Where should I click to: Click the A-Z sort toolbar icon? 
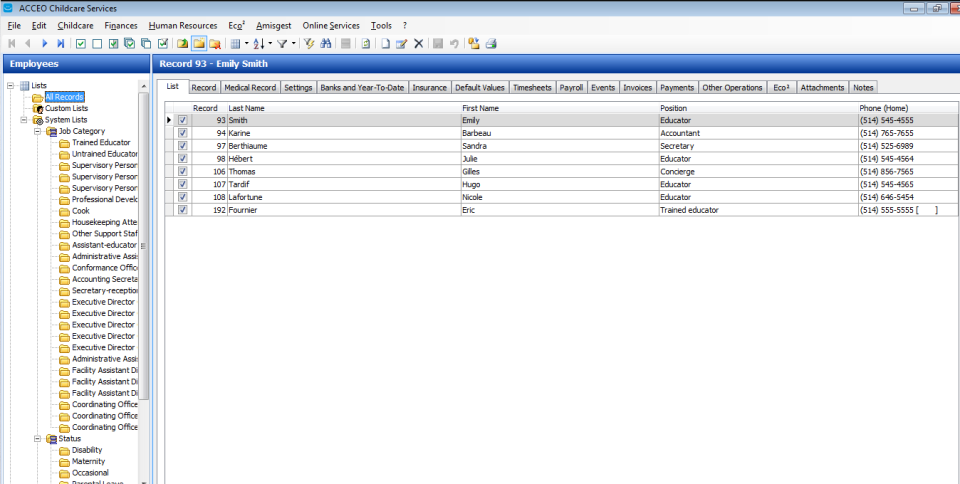[x=259, y=43]
